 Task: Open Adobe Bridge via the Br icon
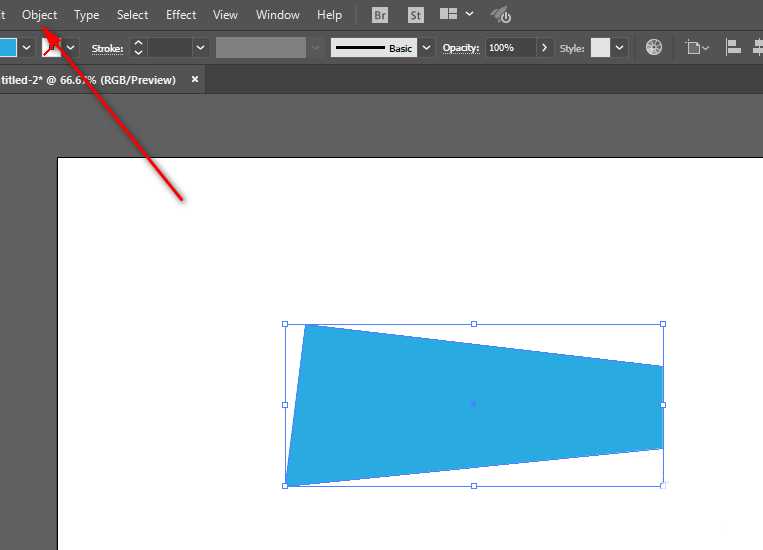pyautogui.click(x=380, y=15)
